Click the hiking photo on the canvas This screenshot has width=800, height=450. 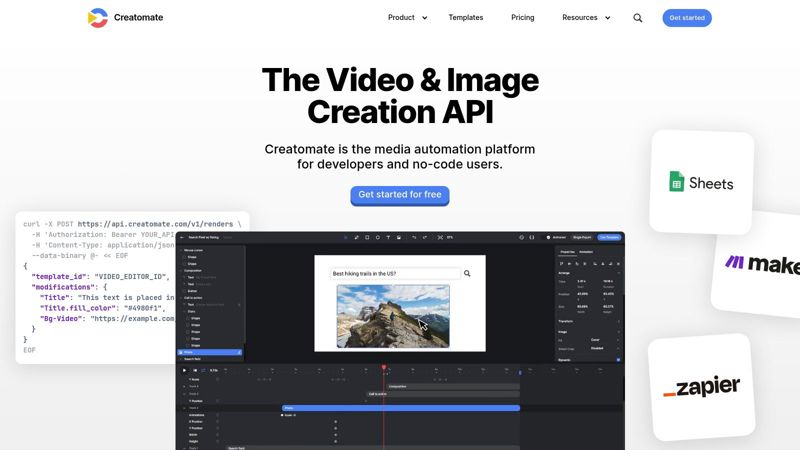click(393, 316)
